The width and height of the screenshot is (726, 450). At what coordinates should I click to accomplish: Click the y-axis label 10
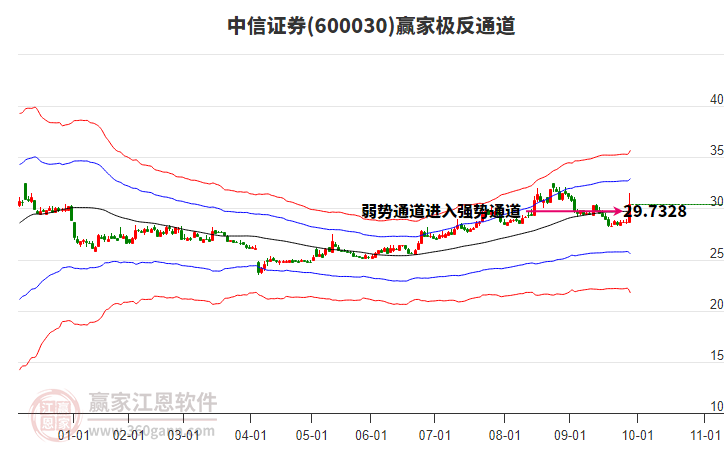pos(717,406)
